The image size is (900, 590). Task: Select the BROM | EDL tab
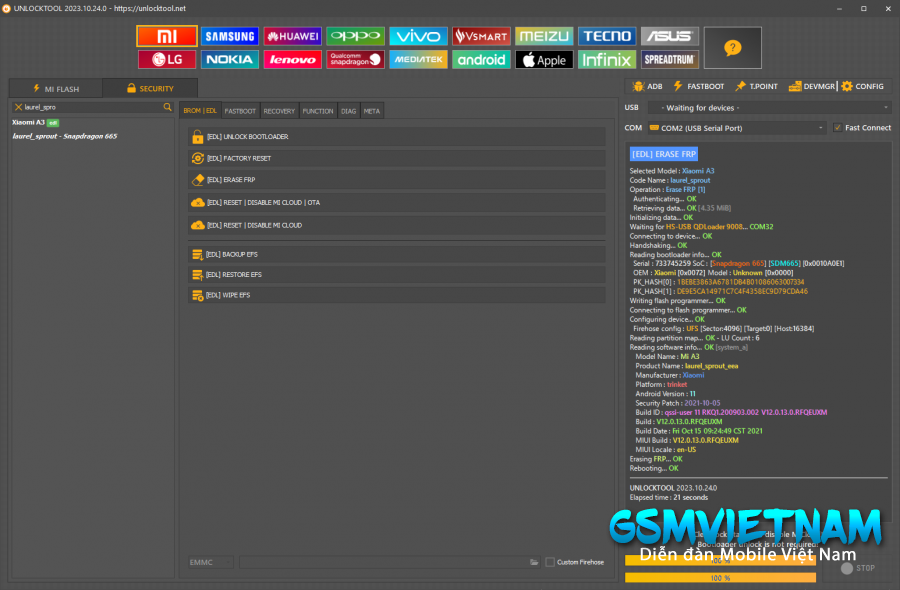200,111
